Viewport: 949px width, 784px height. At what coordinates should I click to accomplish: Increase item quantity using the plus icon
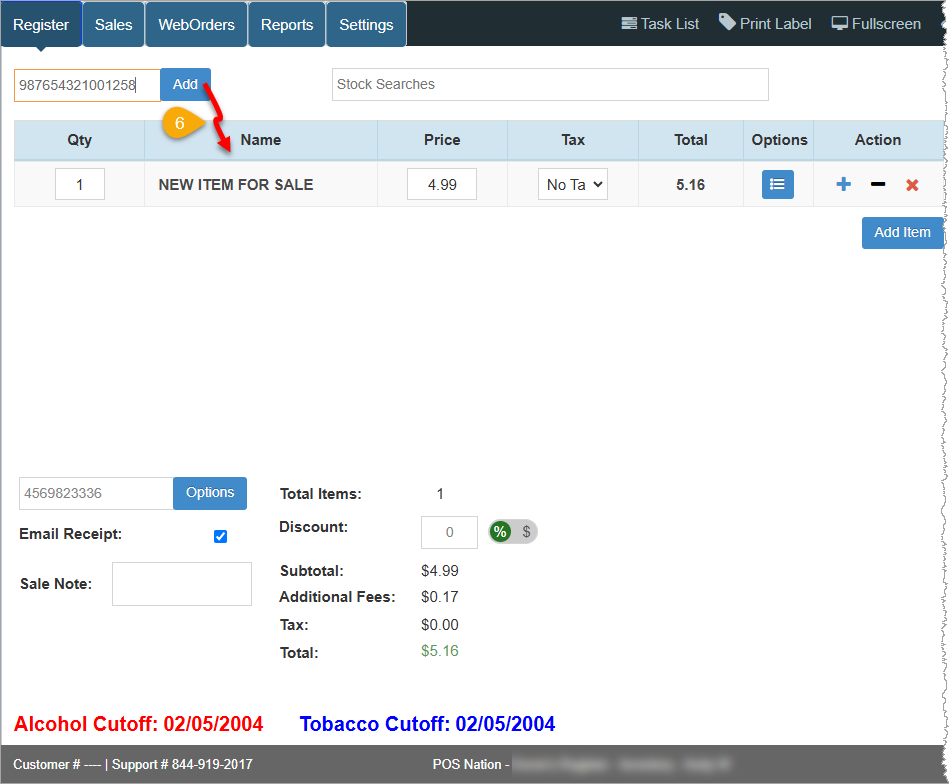[843, 184]
